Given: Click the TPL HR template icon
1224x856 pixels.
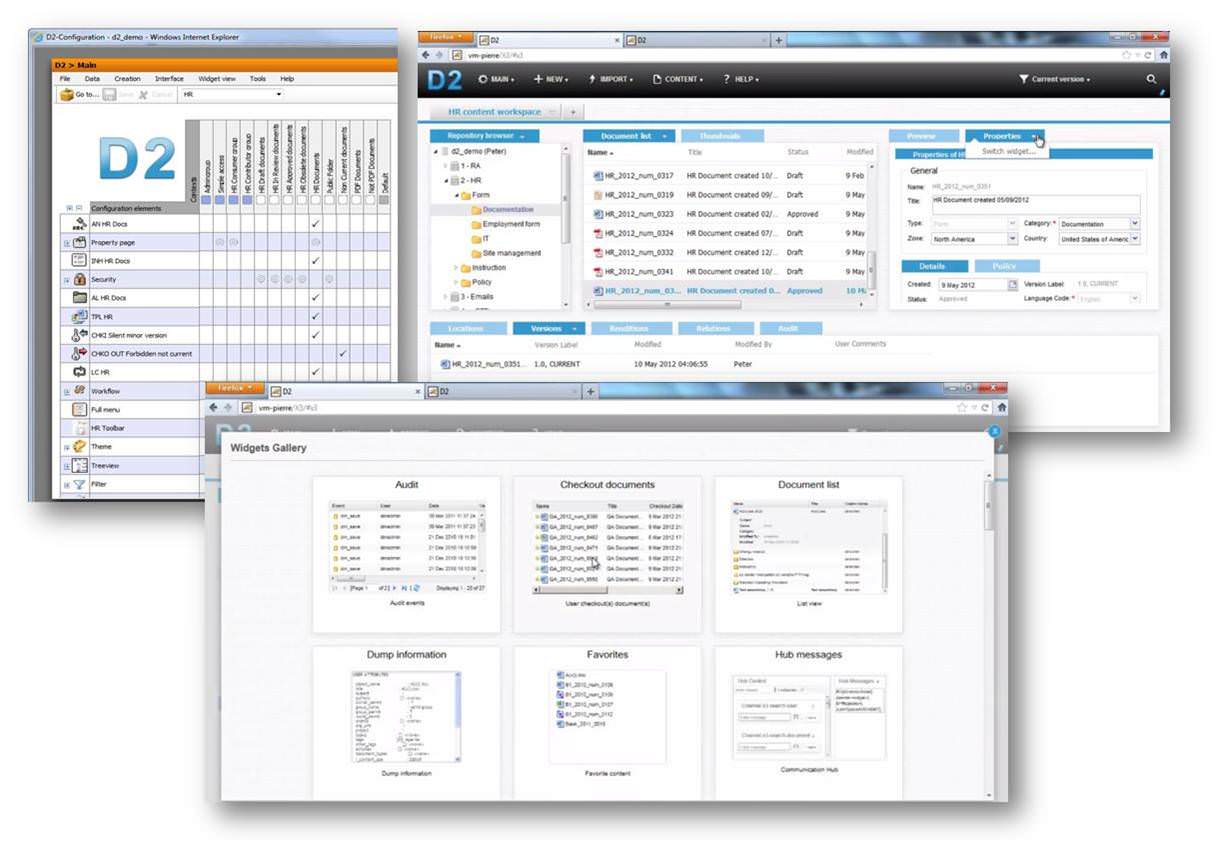Looking at the screenshot, I should point(79,316).
